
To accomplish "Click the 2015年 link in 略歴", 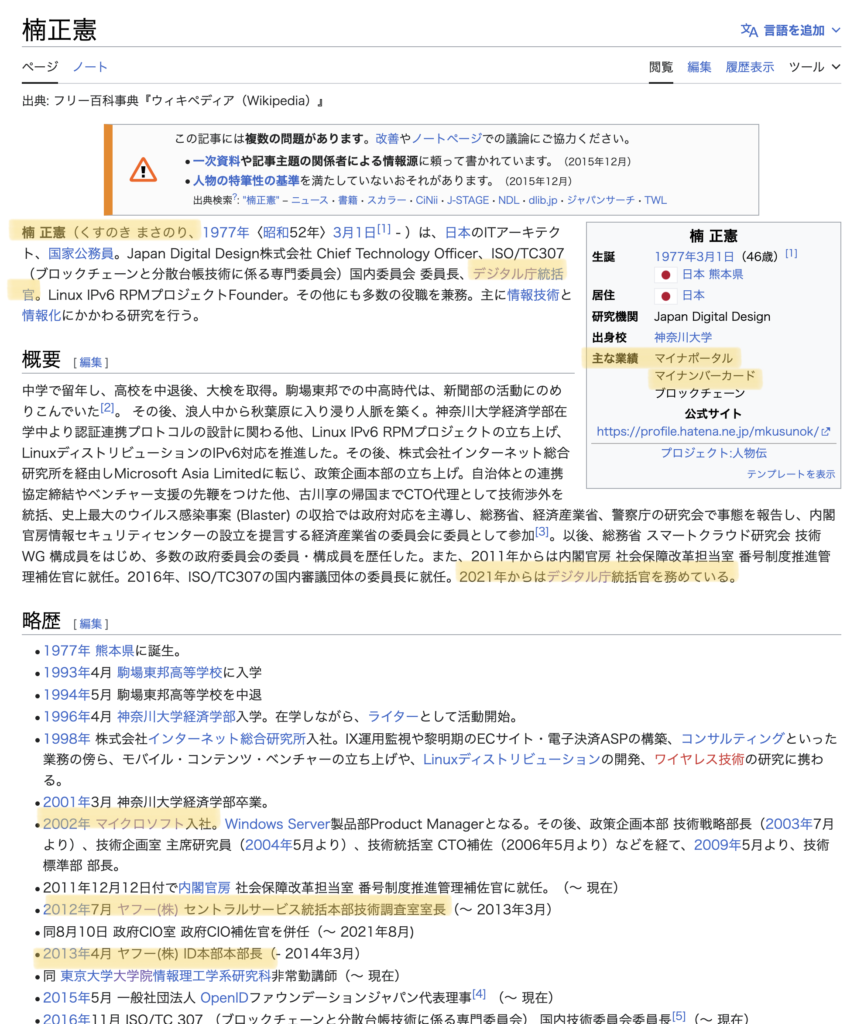I will 66,998.
